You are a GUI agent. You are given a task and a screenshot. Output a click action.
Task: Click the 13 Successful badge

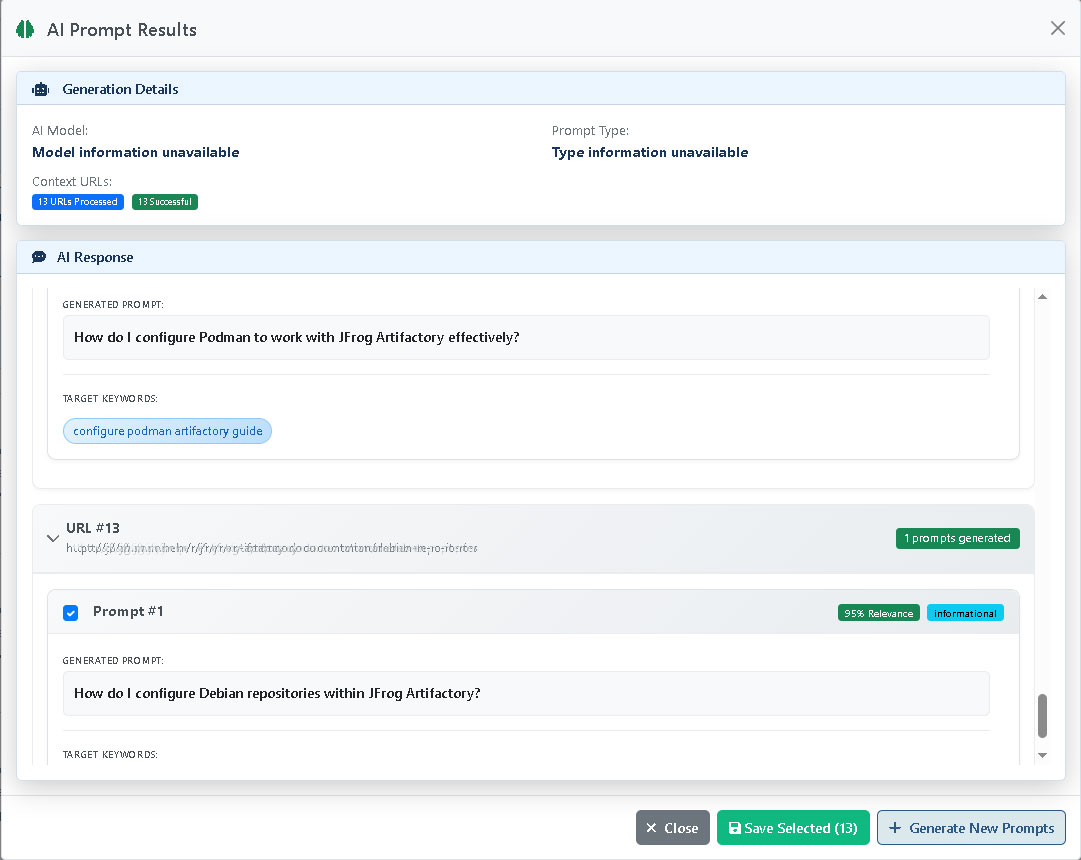click(164, 201)
